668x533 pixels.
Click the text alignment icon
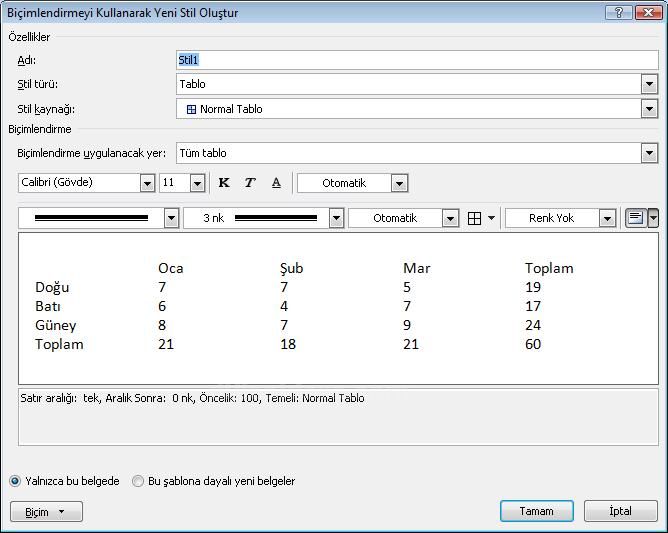(x=636, y=218)
